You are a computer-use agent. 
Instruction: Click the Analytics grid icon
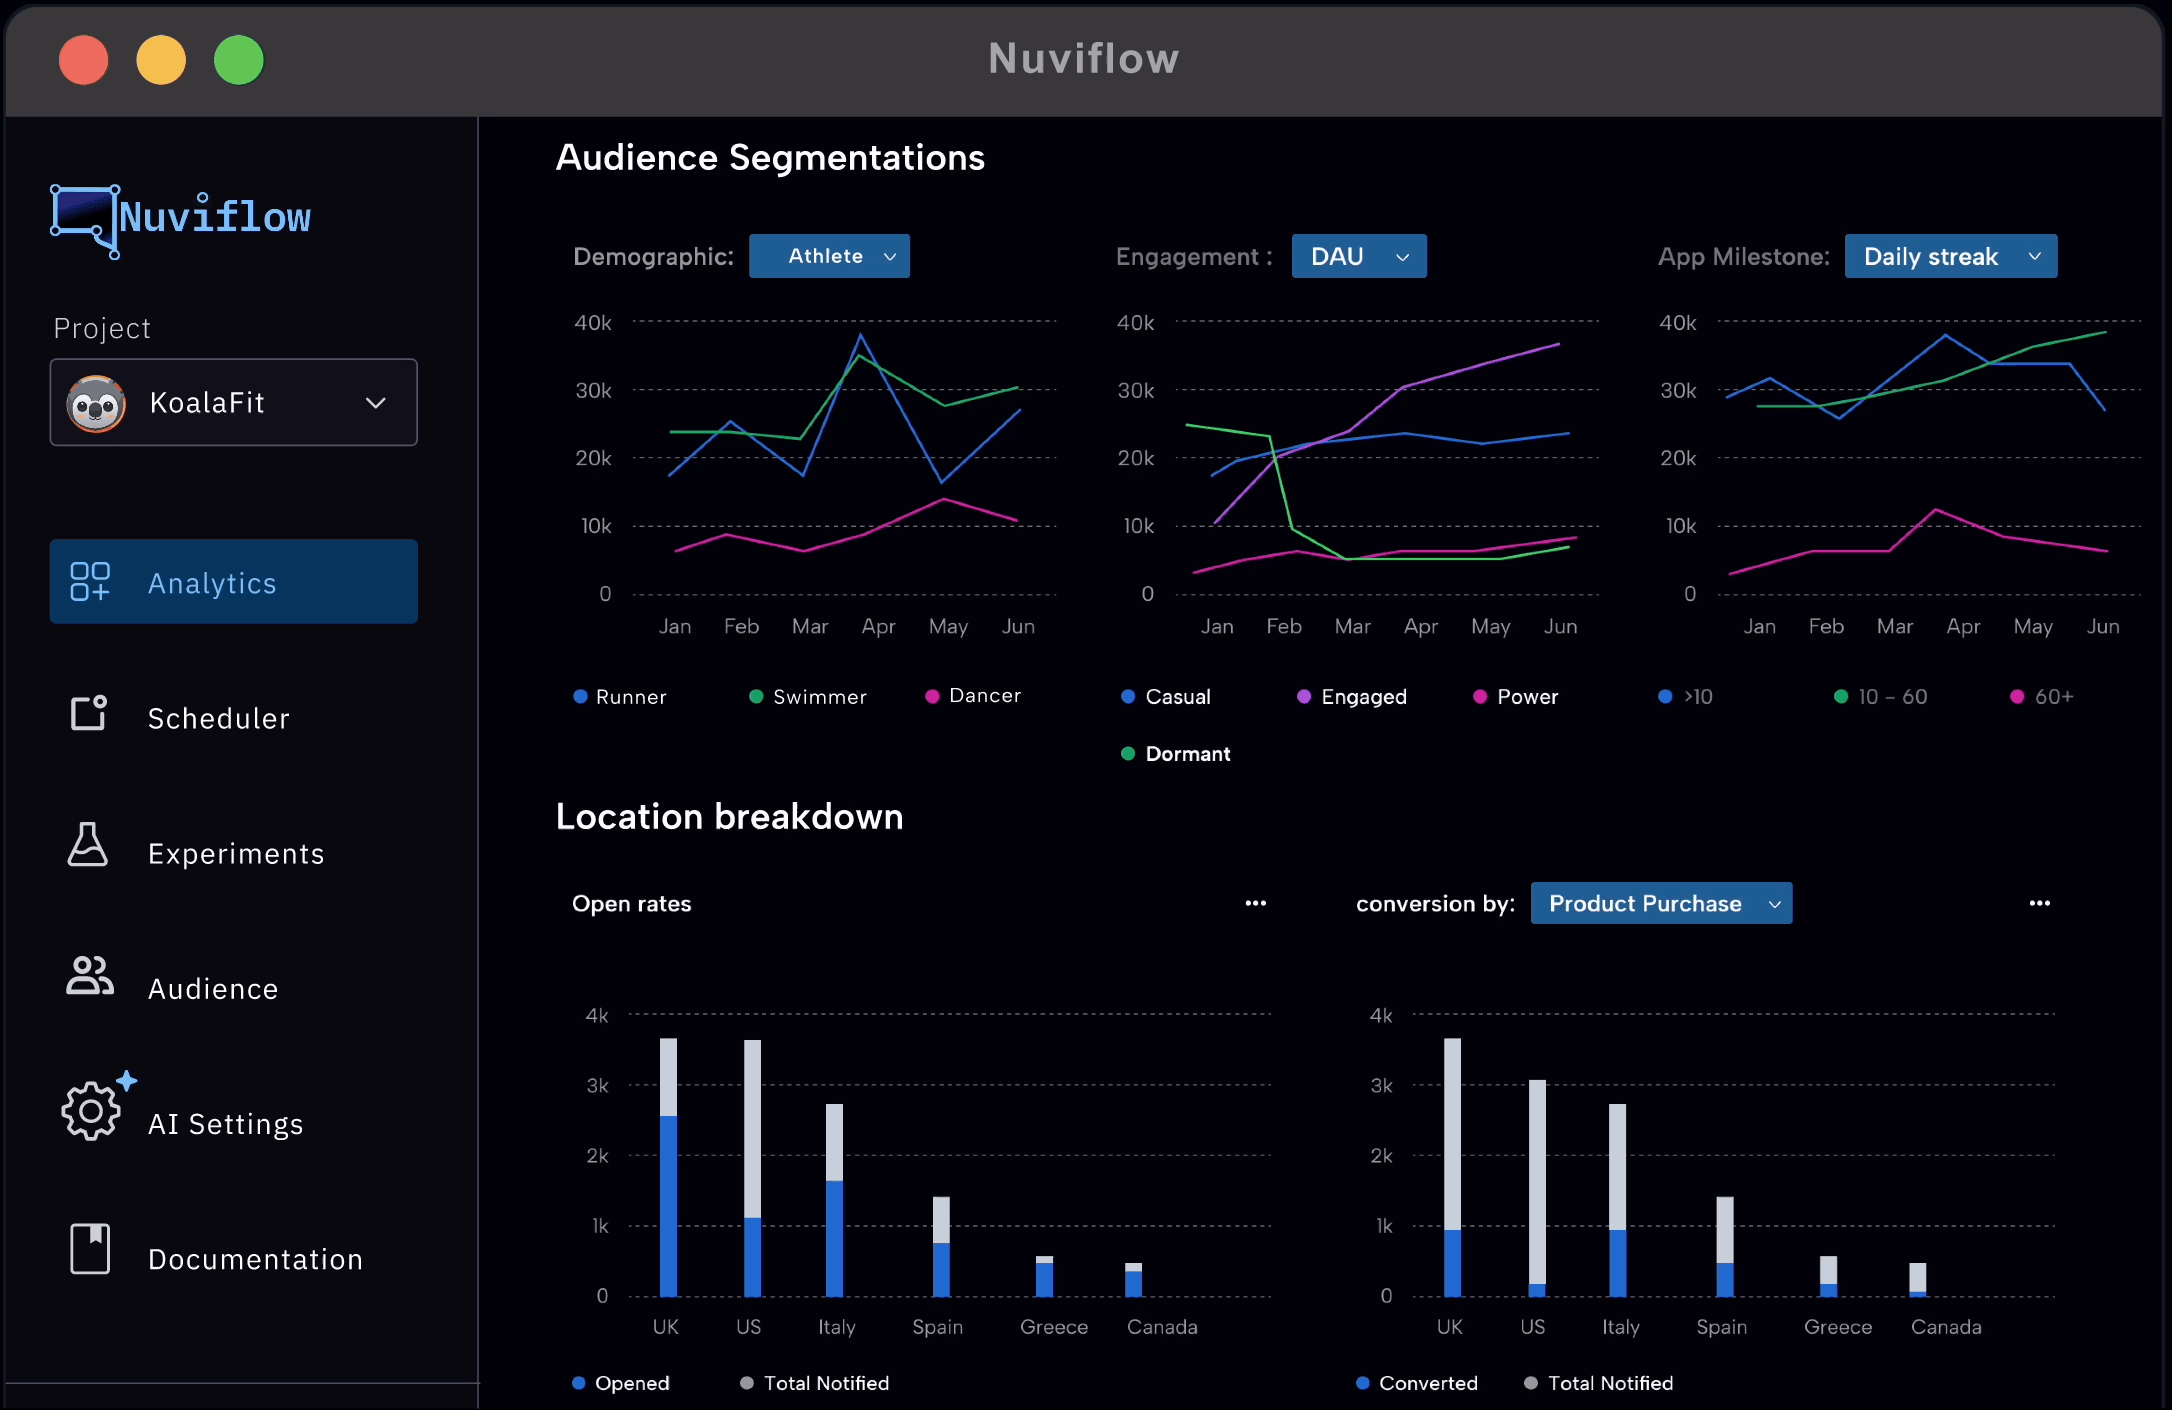click(89, 581)
